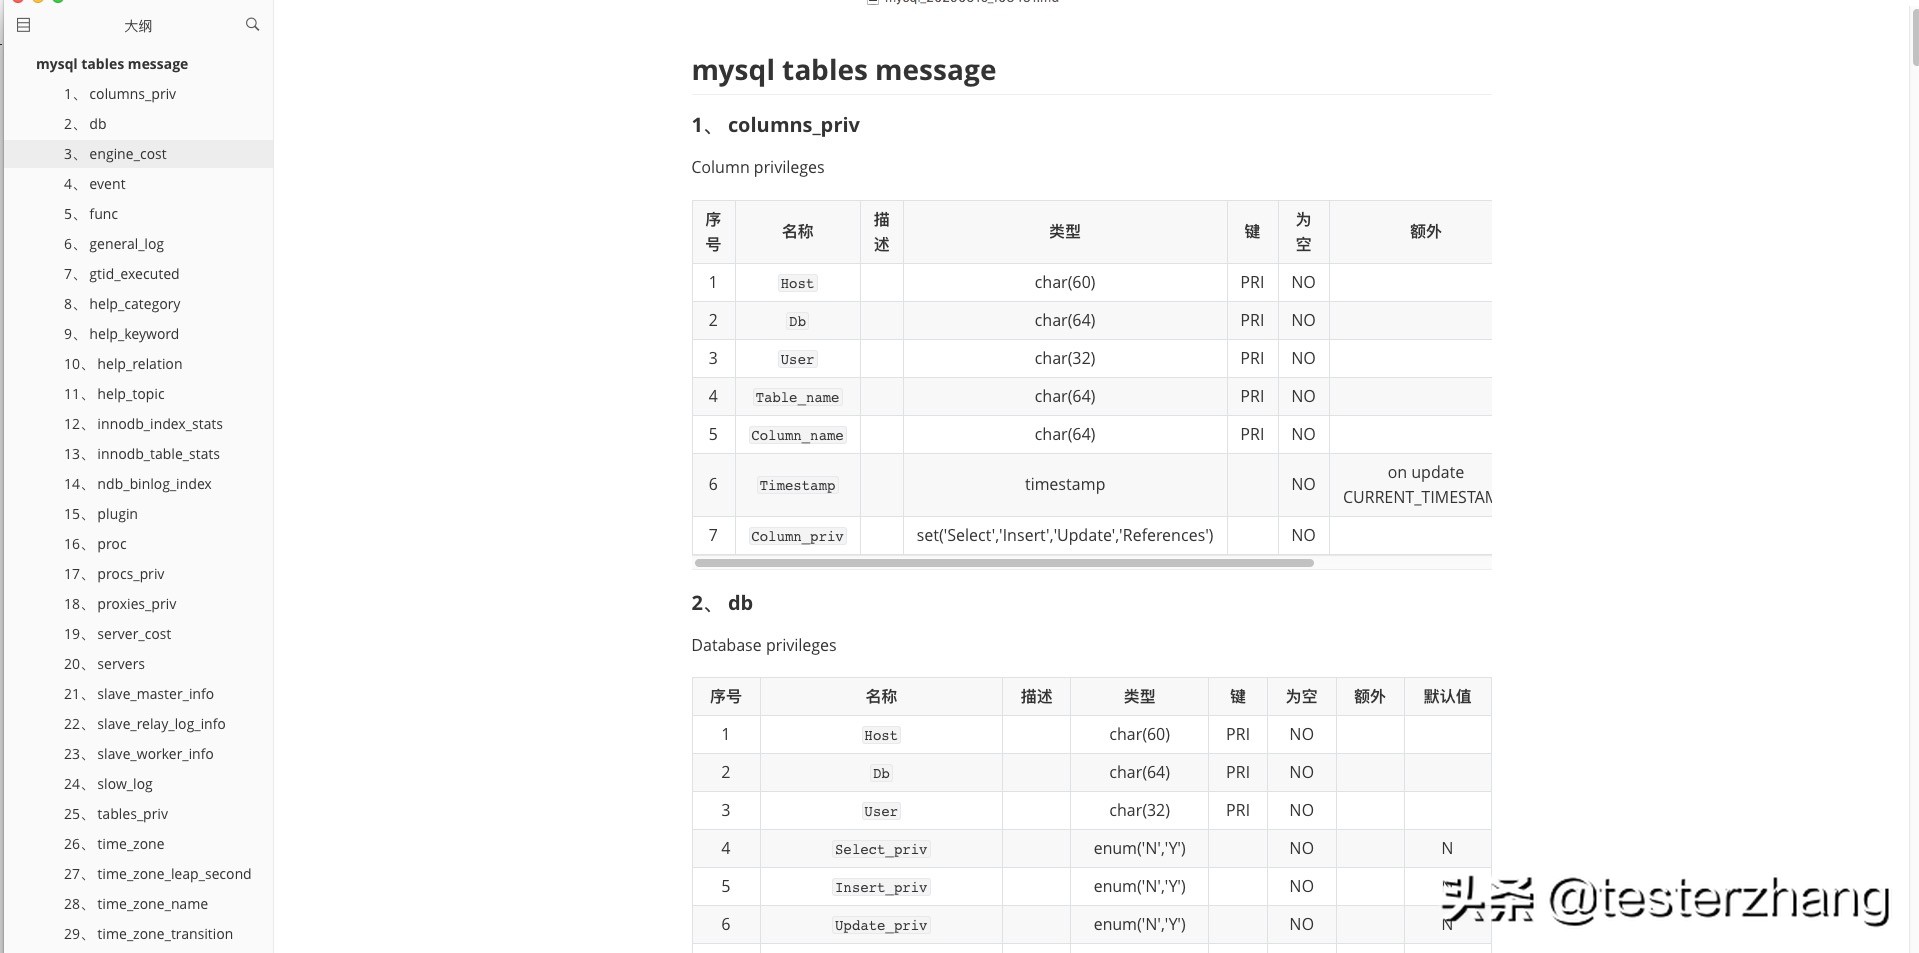Click the 'Column_priv' name cell

797,536
